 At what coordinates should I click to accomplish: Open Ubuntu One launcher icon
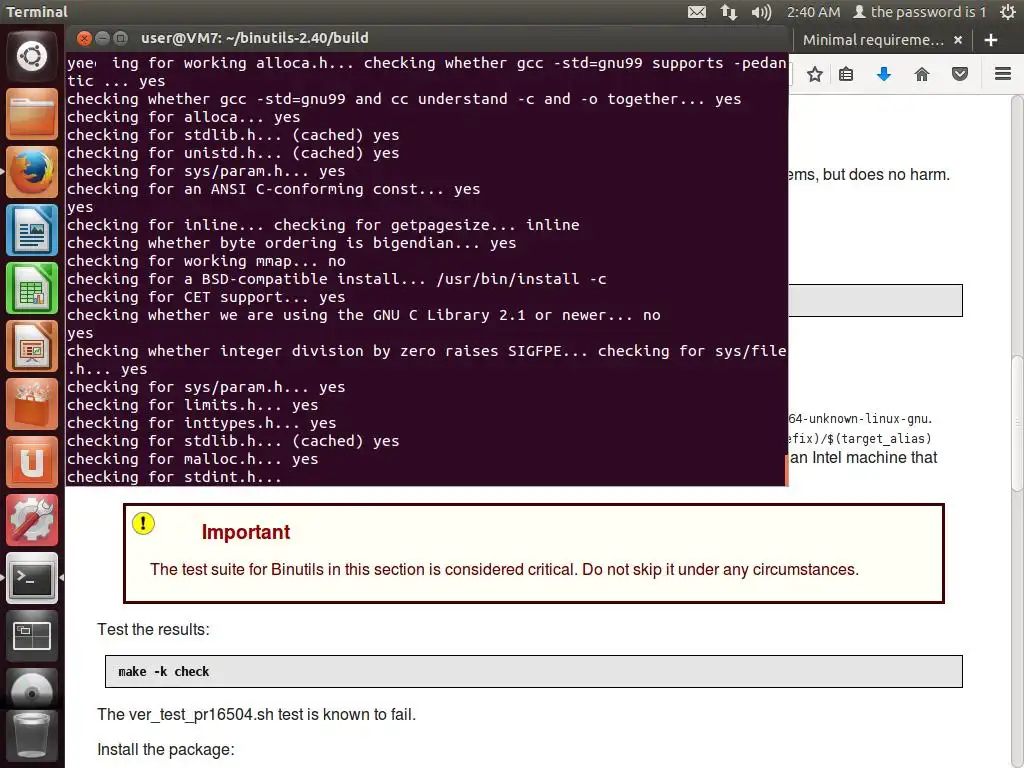click(x=32, y=463)
